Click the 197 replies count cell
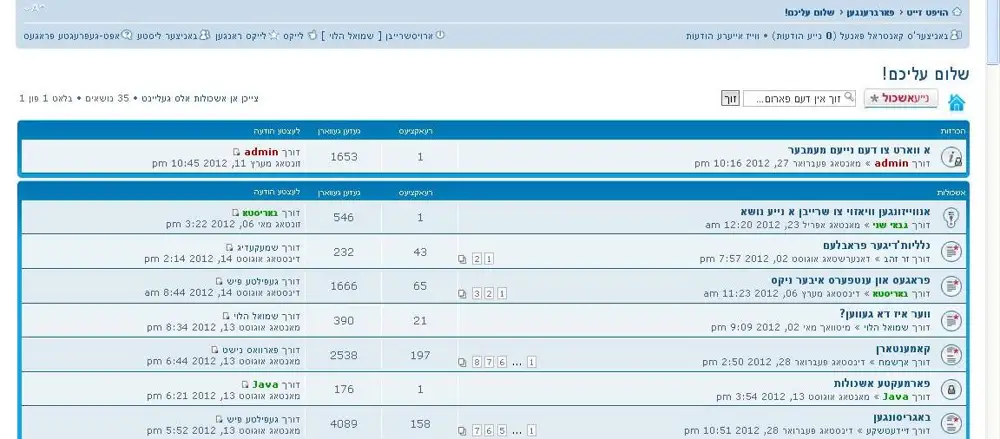 420,355
